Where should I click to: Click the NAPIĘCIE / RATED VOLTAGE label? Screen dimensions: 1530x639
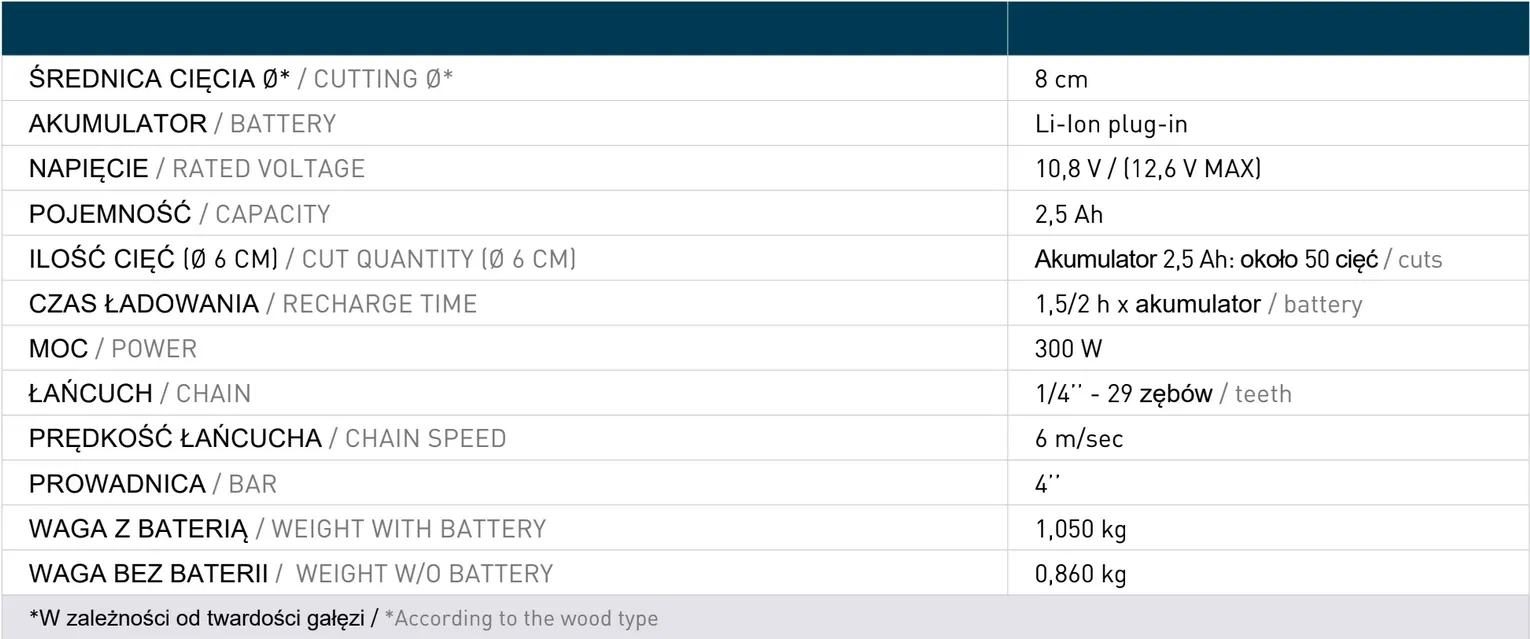pos(196,169)
